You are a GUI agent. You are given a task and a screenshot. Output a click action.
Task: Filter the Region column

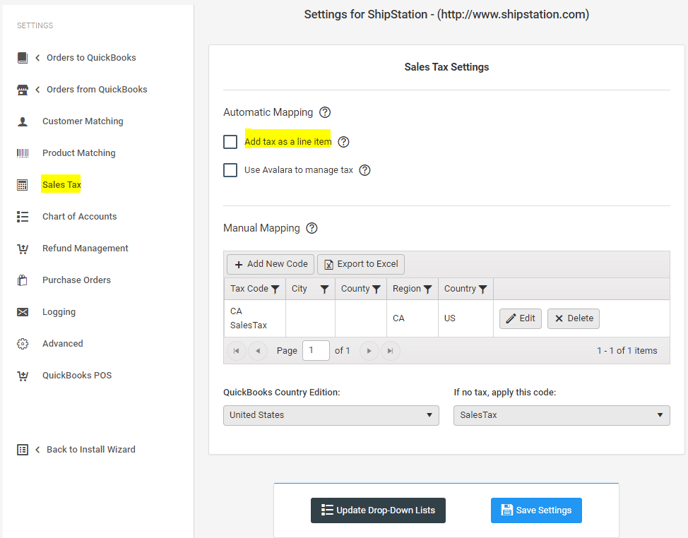(428, 289)
